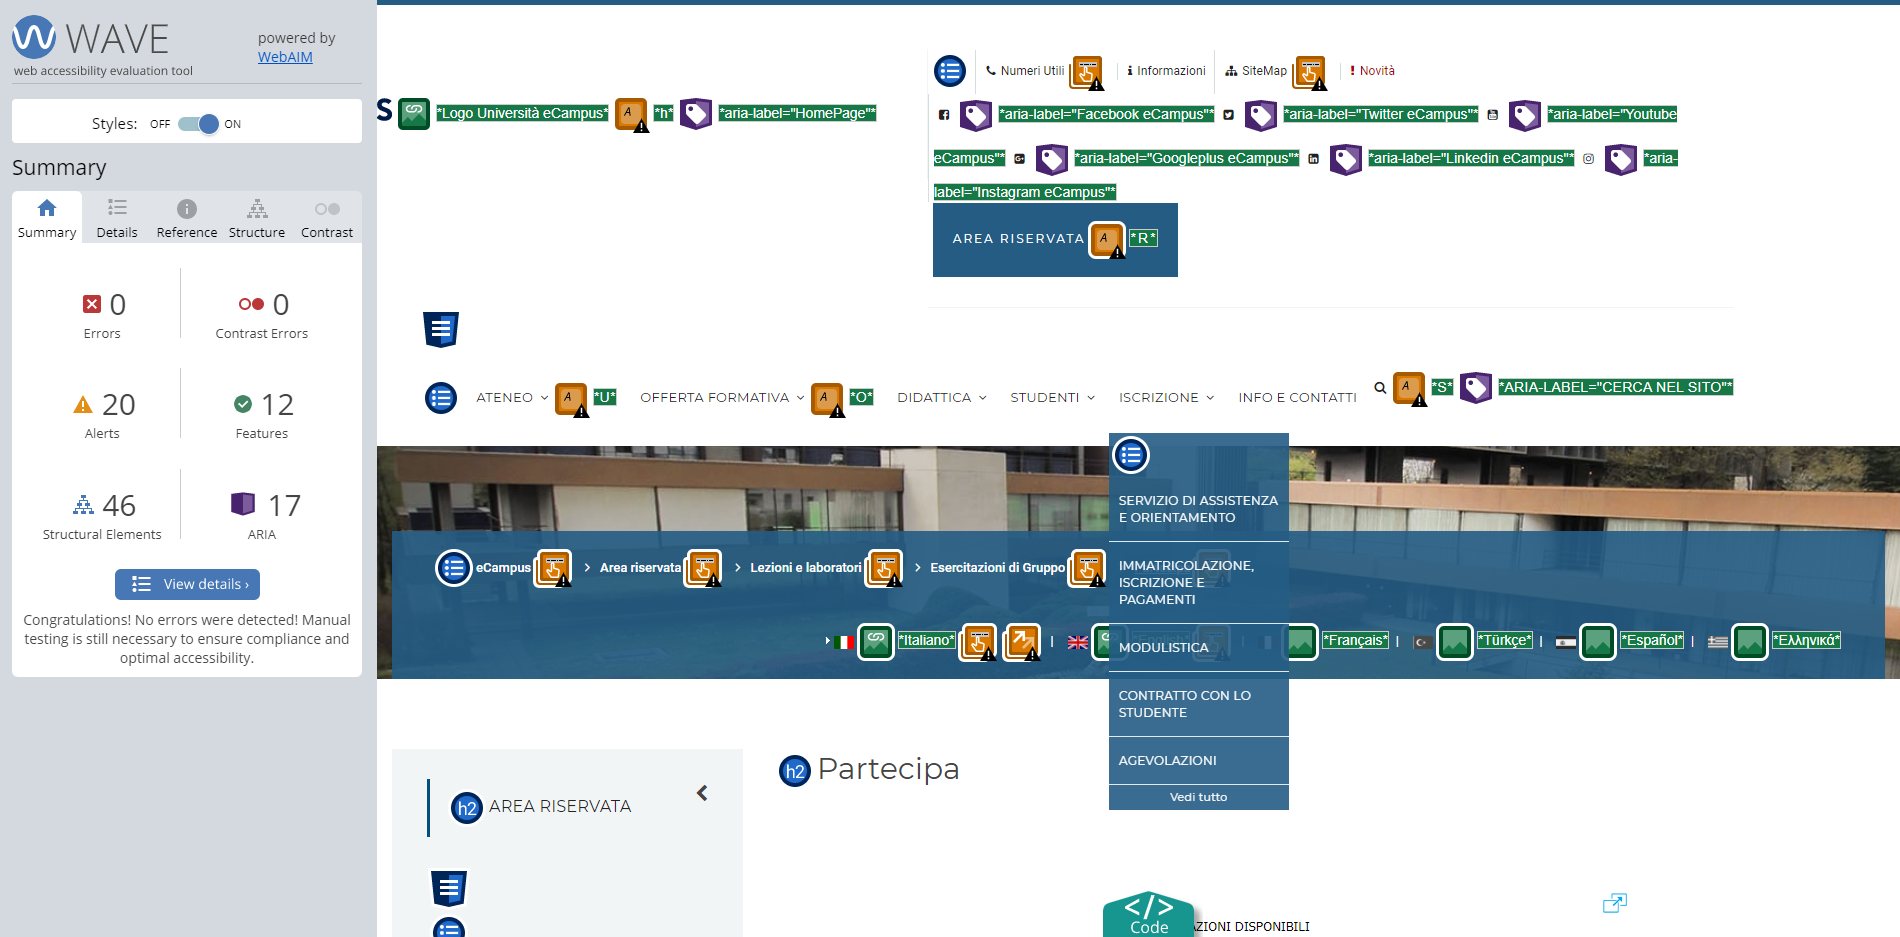Click the WAVE logo icon
The width and height of the screenshot is (1900, 937).
(34, 38)
